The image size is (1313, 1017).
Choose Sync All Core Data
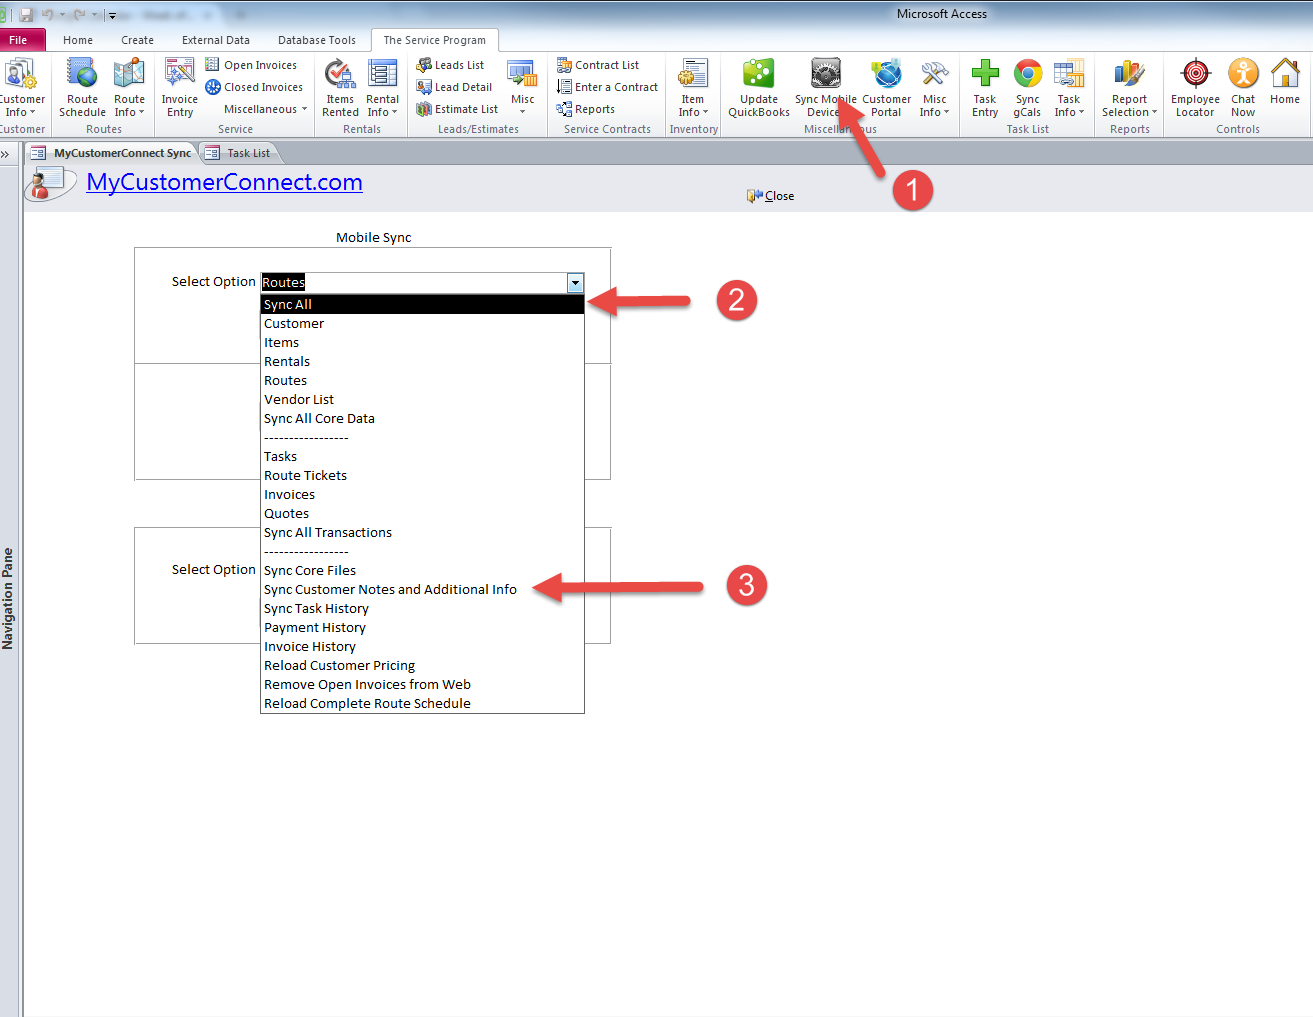pos(422,418)
